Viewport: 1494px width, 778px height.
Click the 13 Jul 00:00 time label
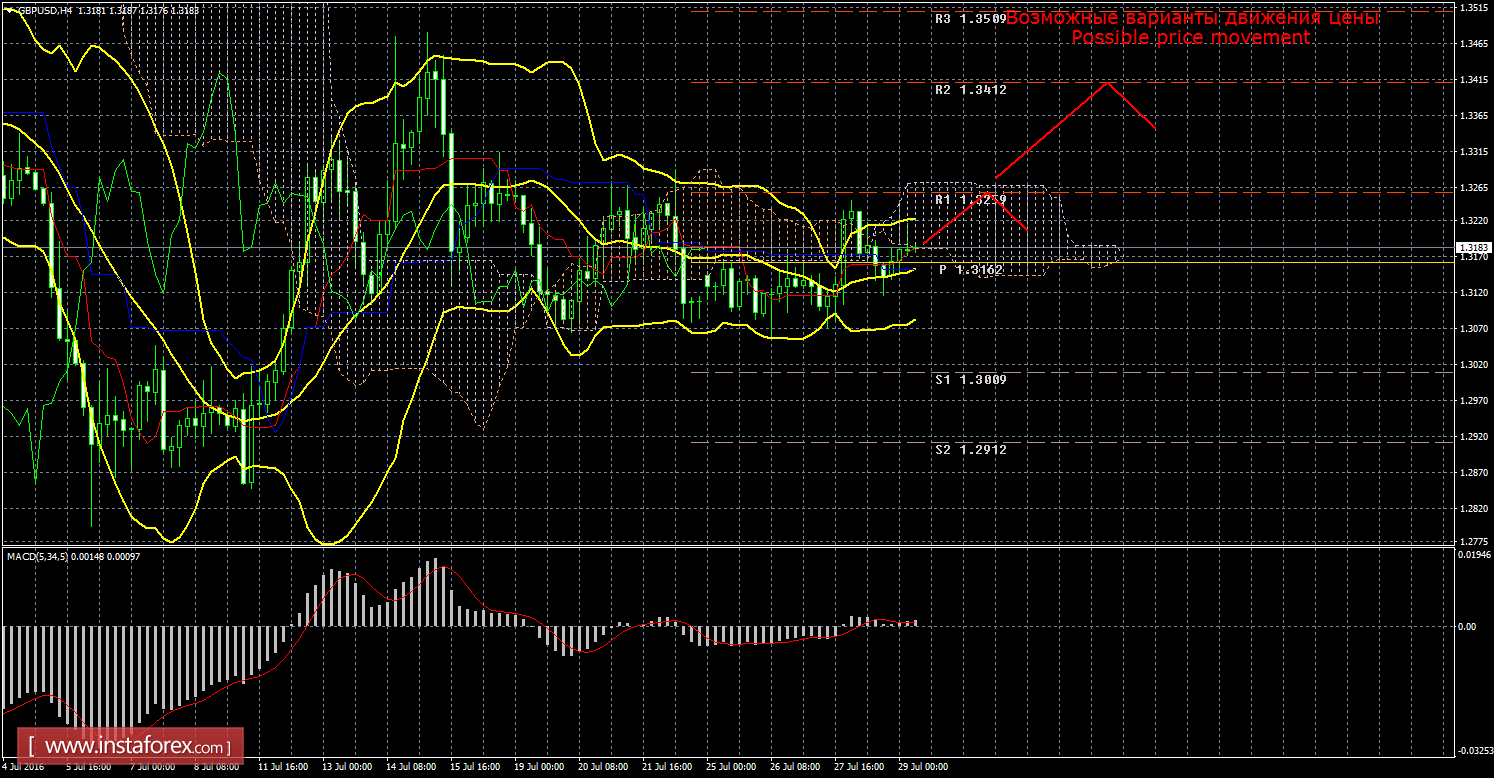pyautogui.click(x=347, y=768)
